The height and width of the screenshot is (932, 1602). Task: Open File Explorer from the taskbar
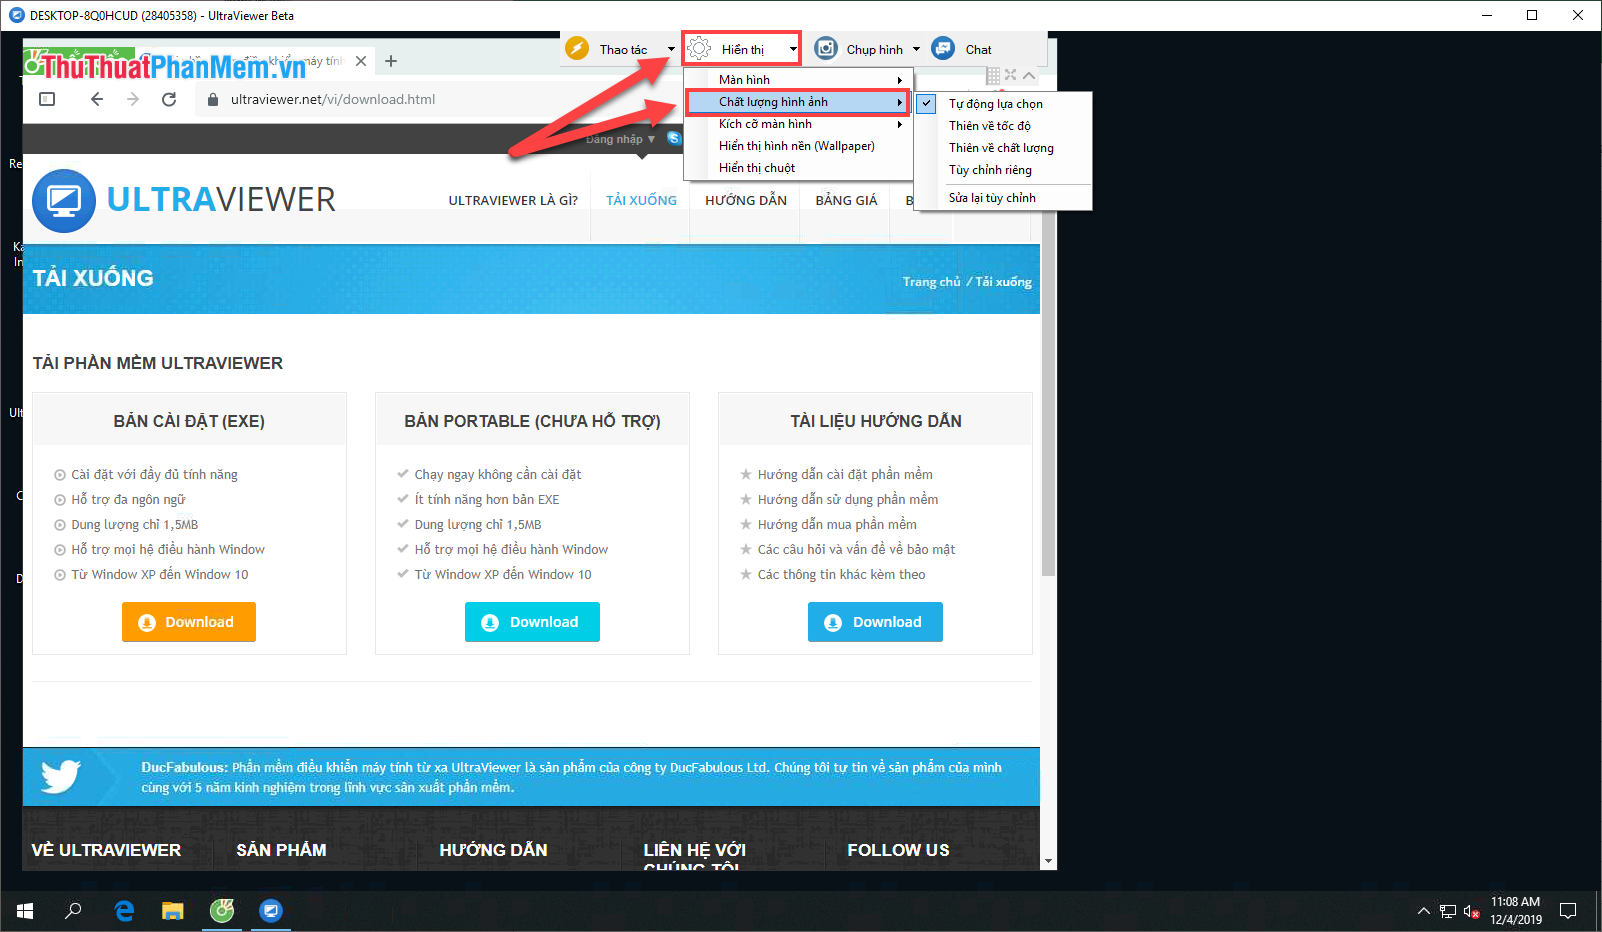173,911
